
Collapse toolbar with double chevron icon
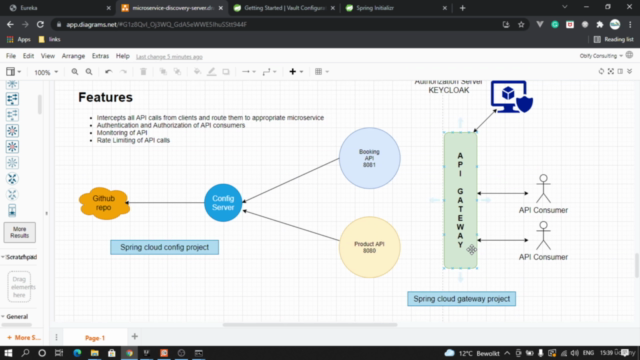pos(630,71)
